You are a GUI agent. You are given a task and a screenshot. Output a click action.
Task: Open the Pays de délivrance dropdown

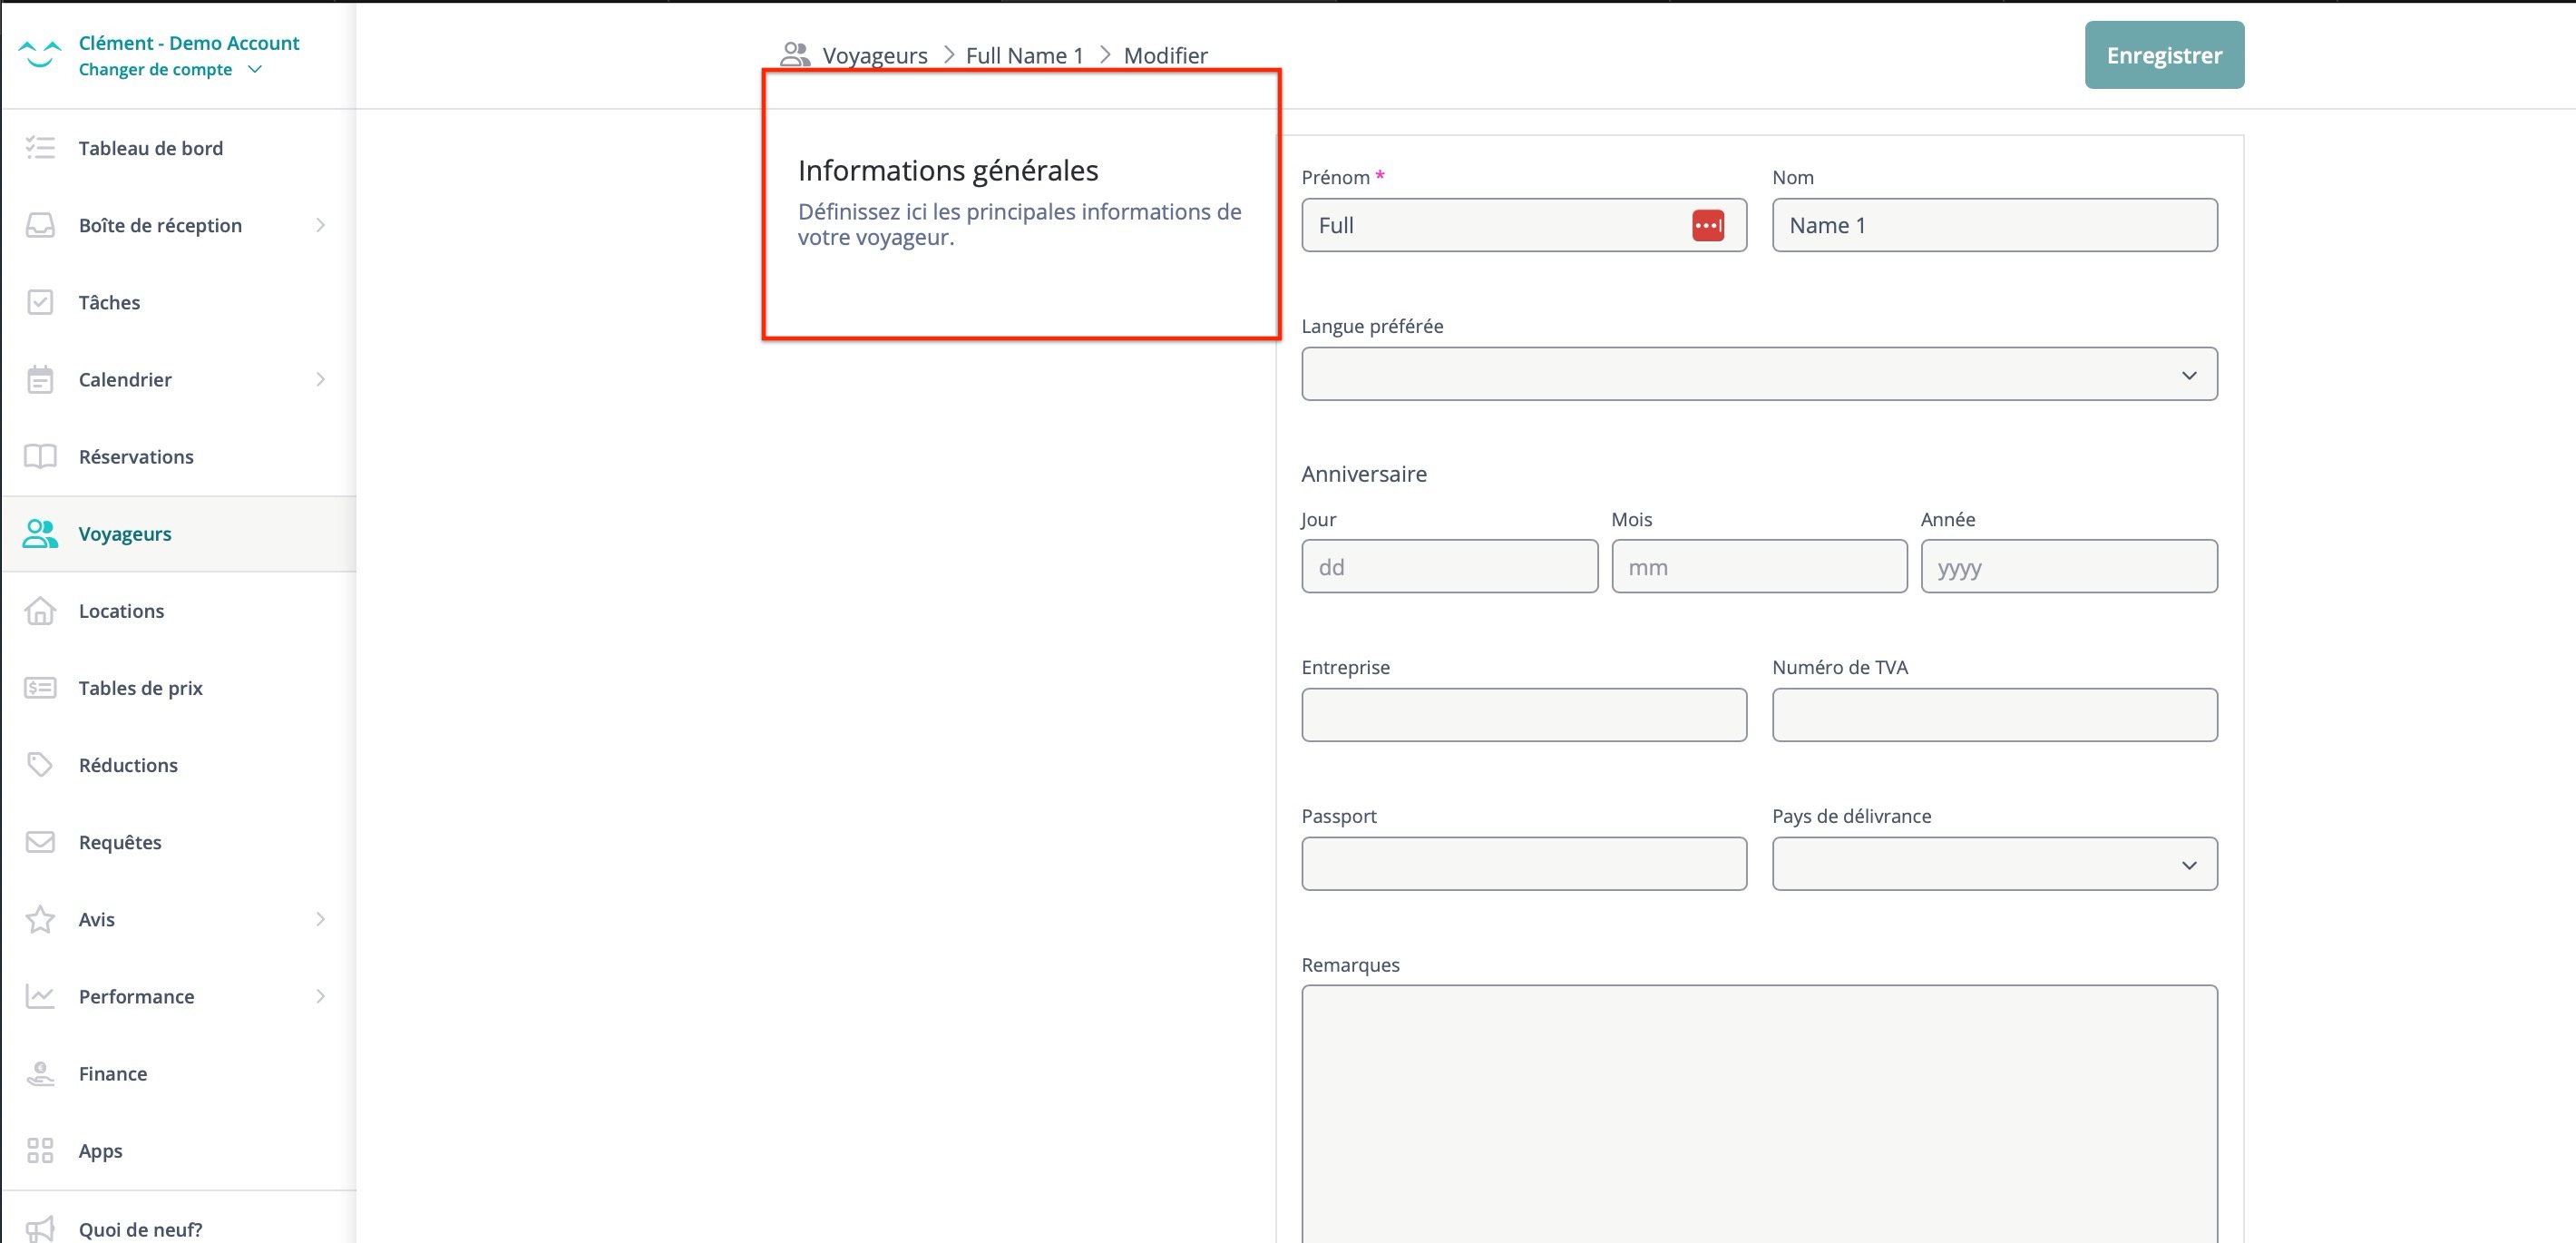coord(1994,864)
